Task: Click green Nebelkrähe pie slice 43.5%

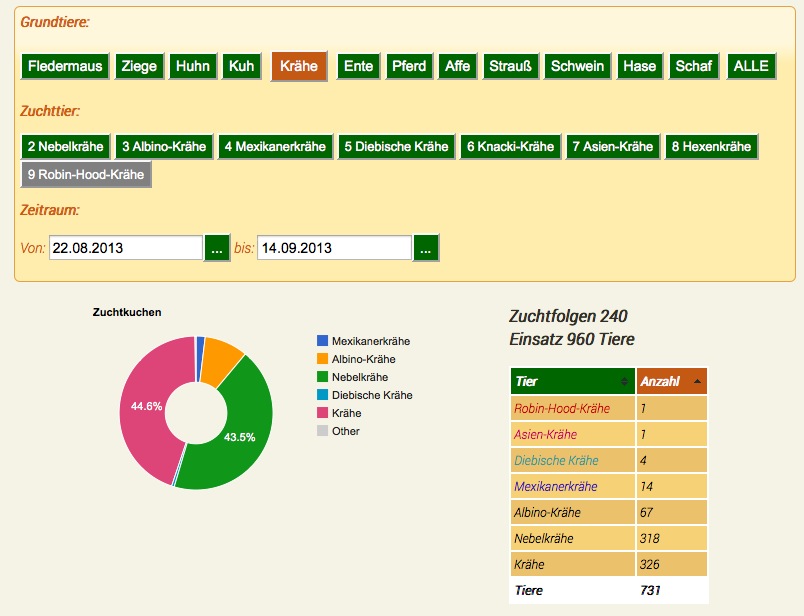Action: point(239,436)
